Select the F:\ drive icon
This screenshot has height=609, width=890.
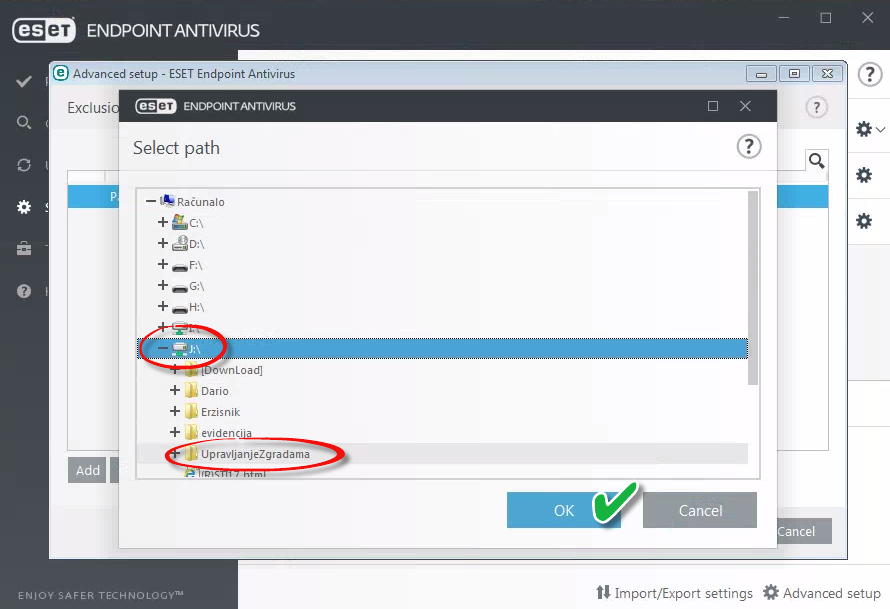pyautogui.click(x=179, y=266)
